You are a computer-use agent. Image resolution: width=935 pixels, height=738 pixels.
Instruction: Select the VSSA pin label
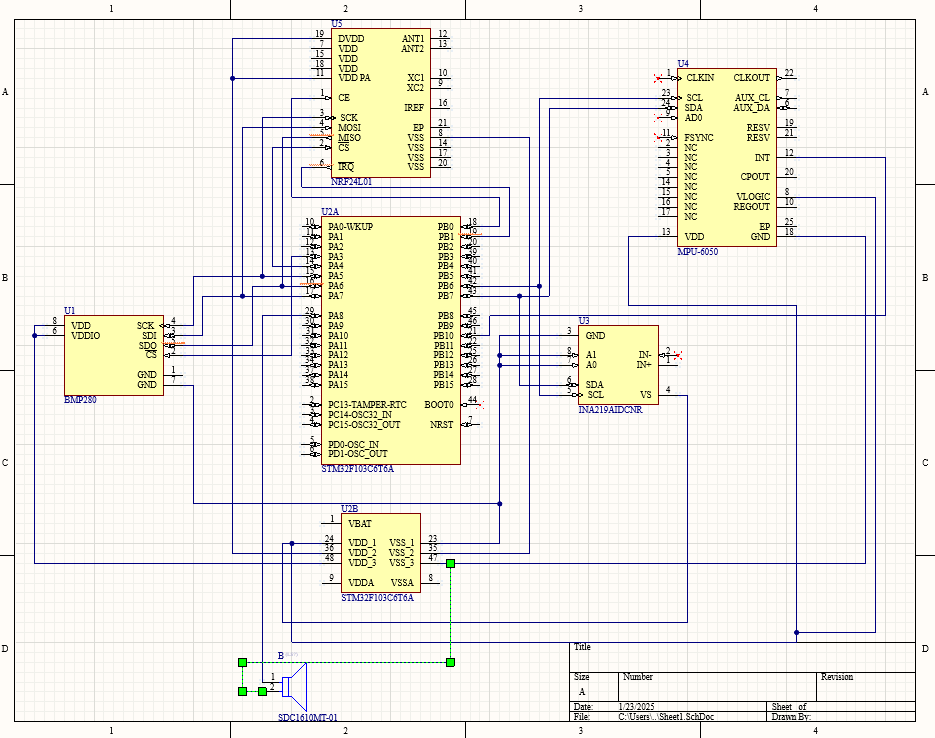pyautogui.click(x=402, y=583)
